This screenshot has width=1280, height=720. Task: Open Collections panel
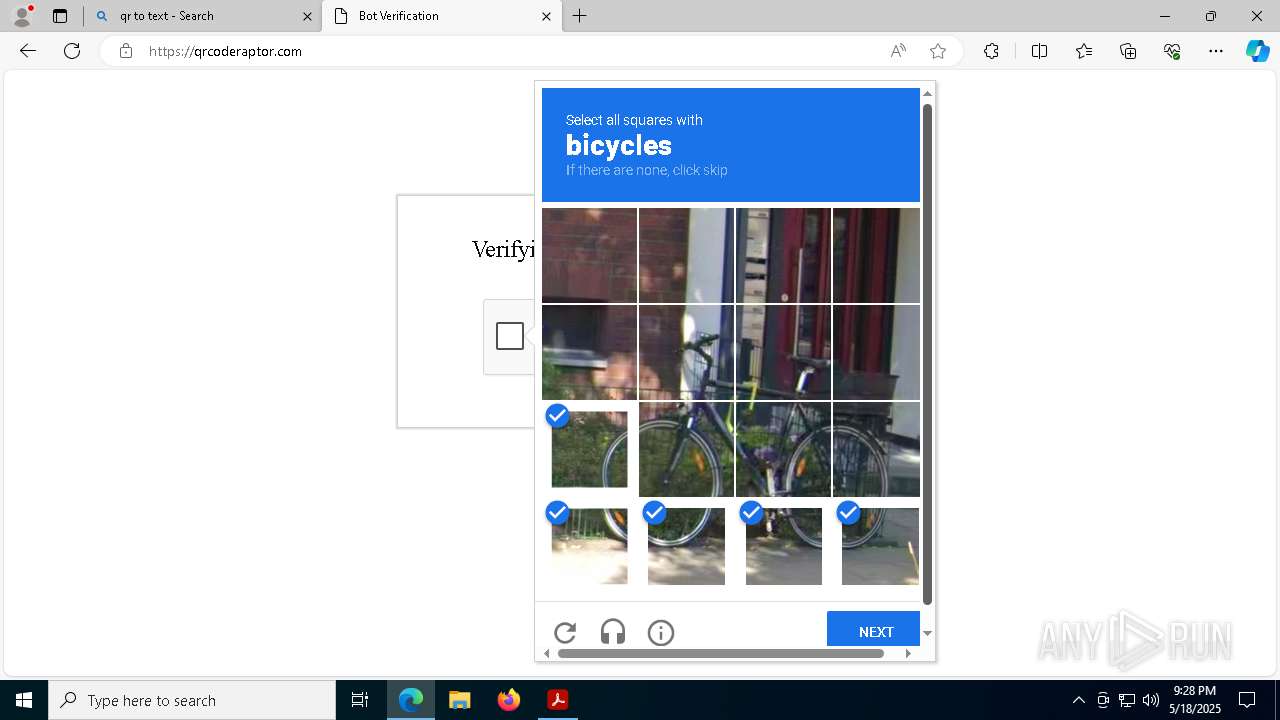tap(1128, 51)
